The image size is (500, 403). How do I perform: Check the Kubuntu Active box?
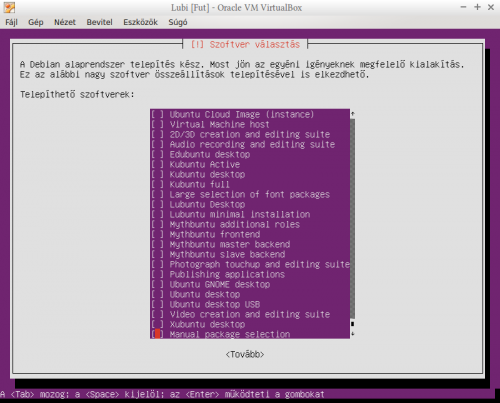click(157, 164)
